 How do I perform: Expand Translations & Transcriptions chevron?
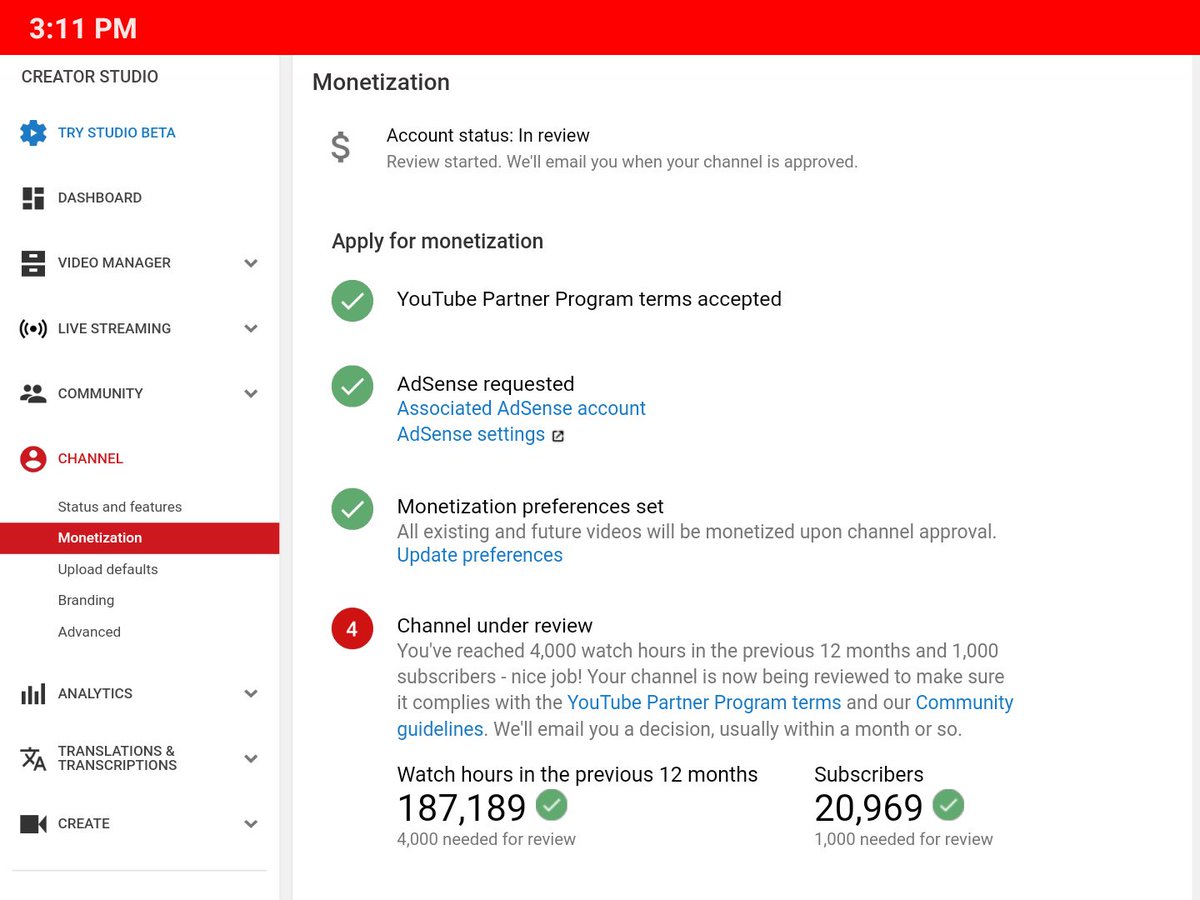tap(251, 759)
